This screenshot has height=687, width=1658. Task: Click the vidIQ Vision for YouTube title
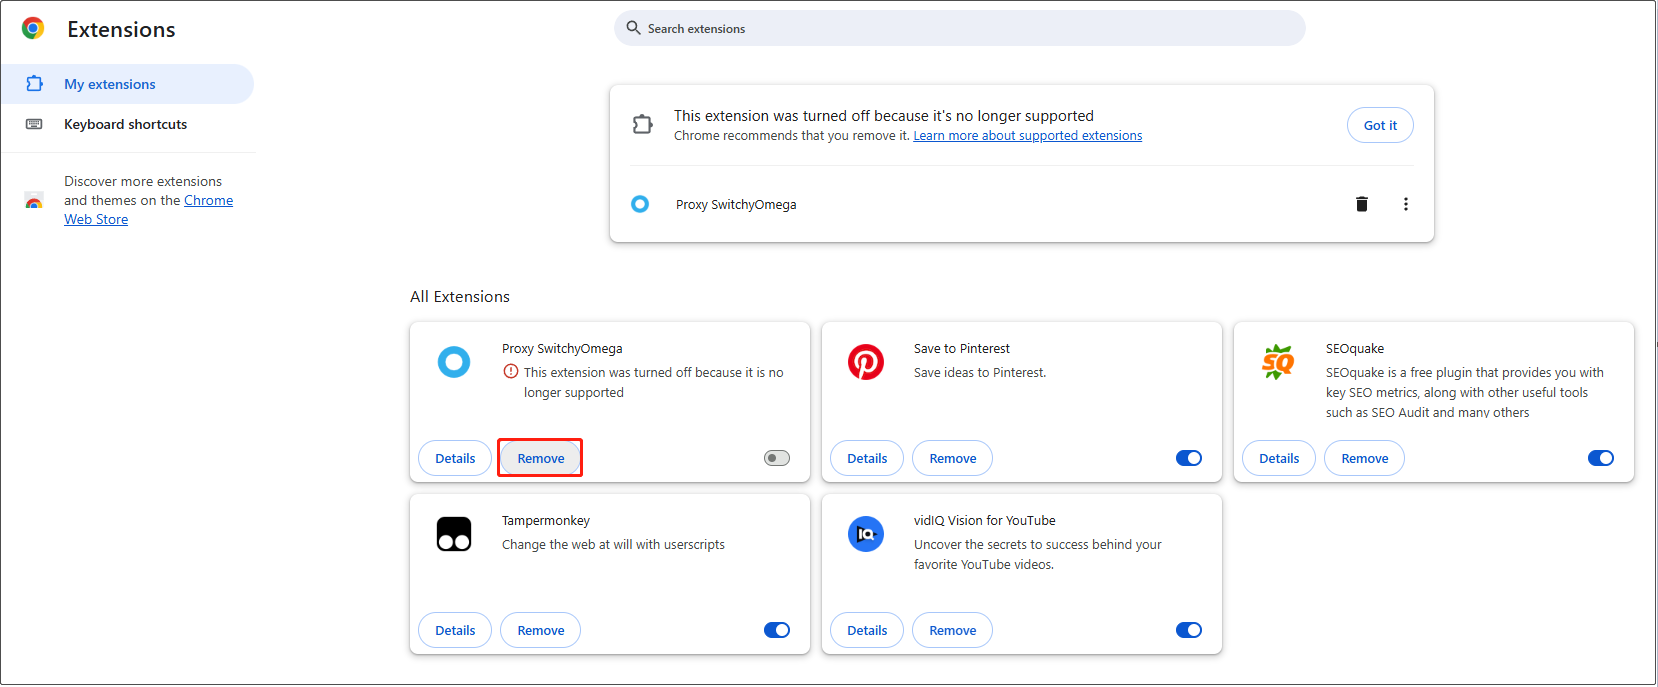(x=985, y=520)
